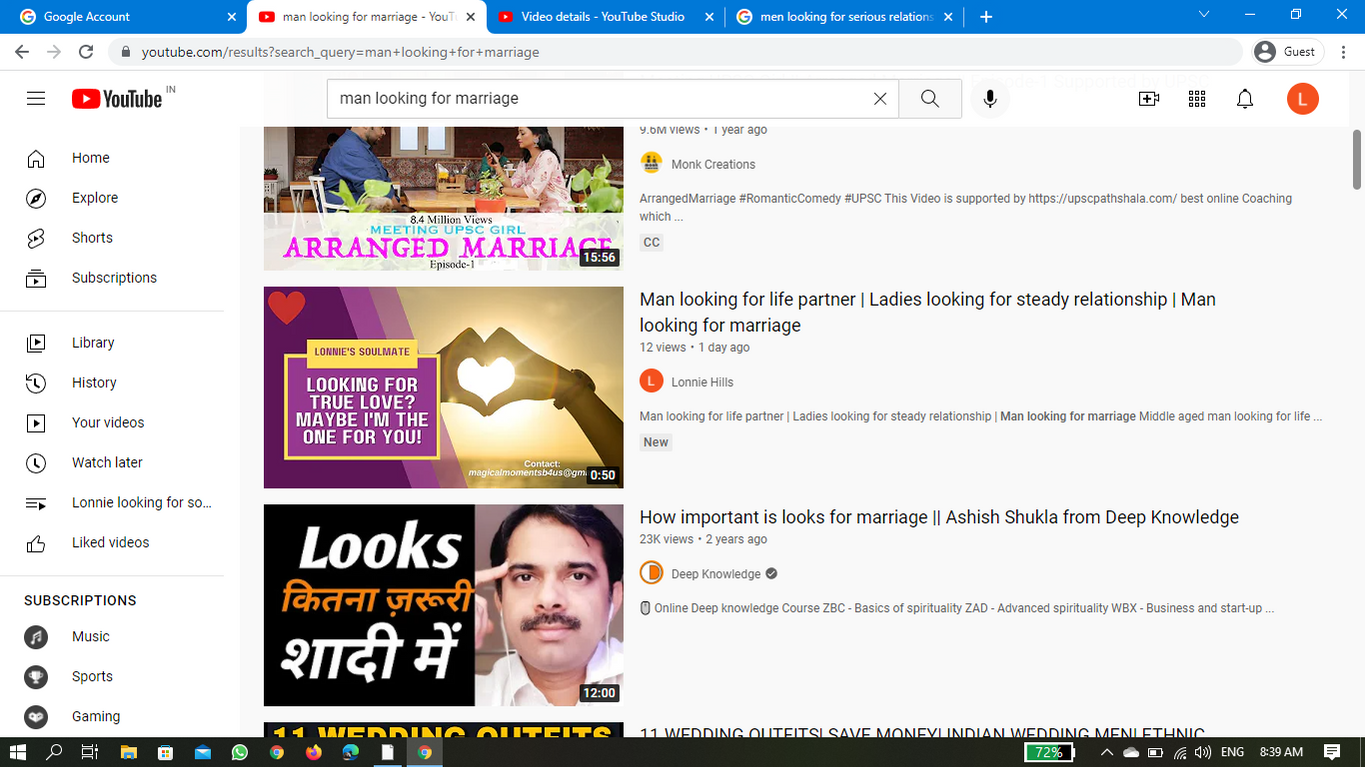Open the Windows notification center
The height and width of the screenshot is (767, 1365).
tap(1332, 752)
